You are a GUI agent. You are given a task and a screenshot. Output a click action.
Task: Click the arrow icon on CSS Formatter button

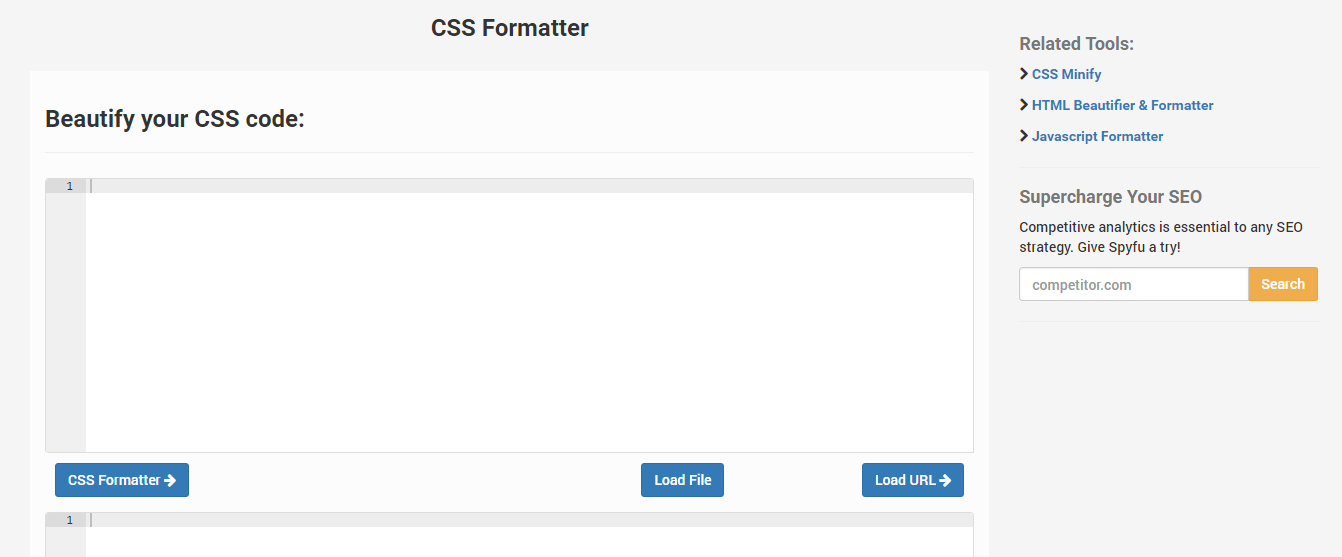(170, 480)
